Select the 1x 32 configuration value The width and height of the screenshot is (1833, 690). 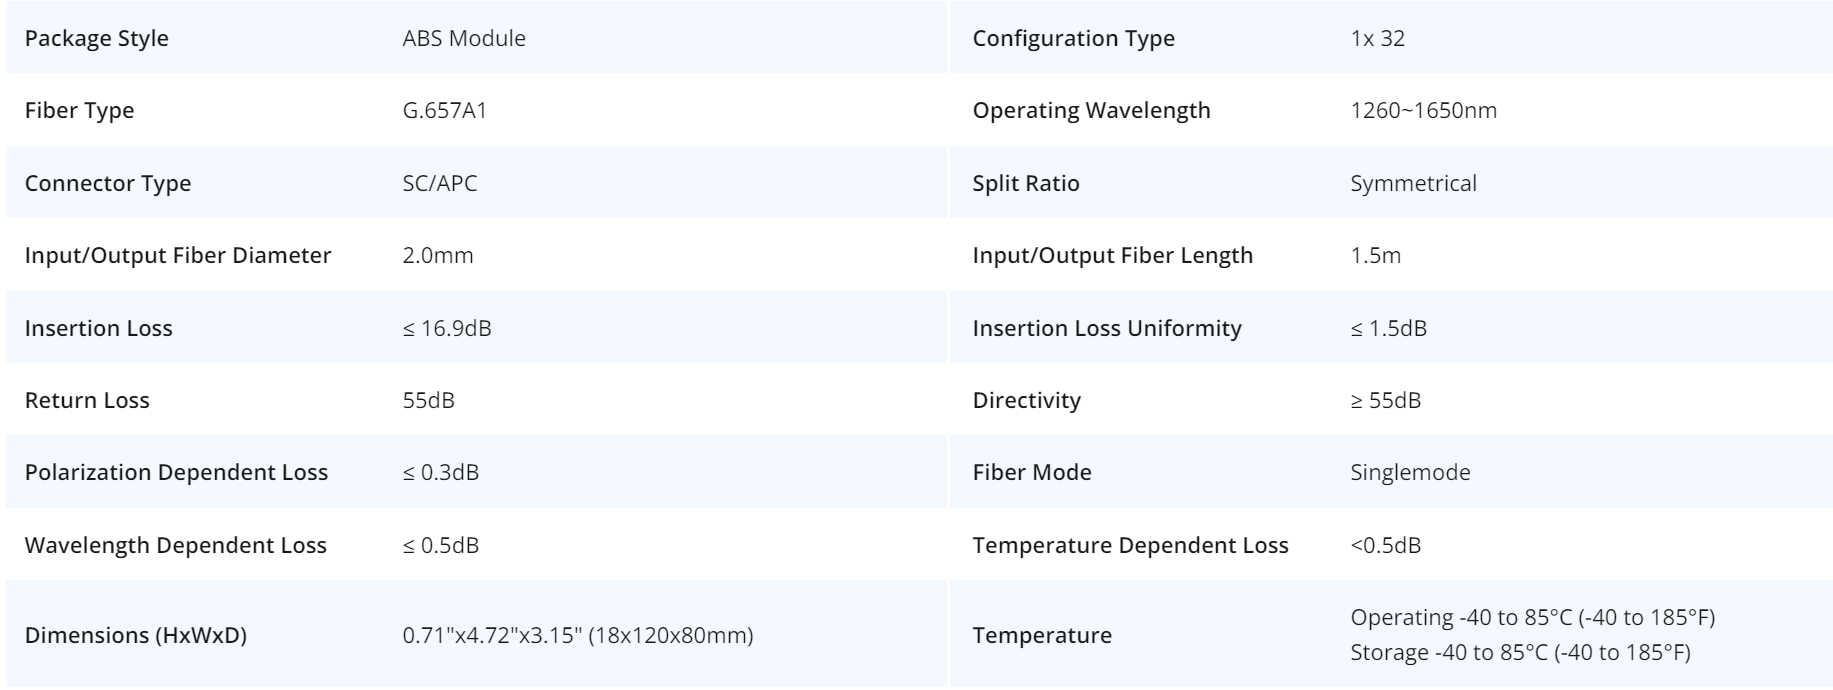1377,38
